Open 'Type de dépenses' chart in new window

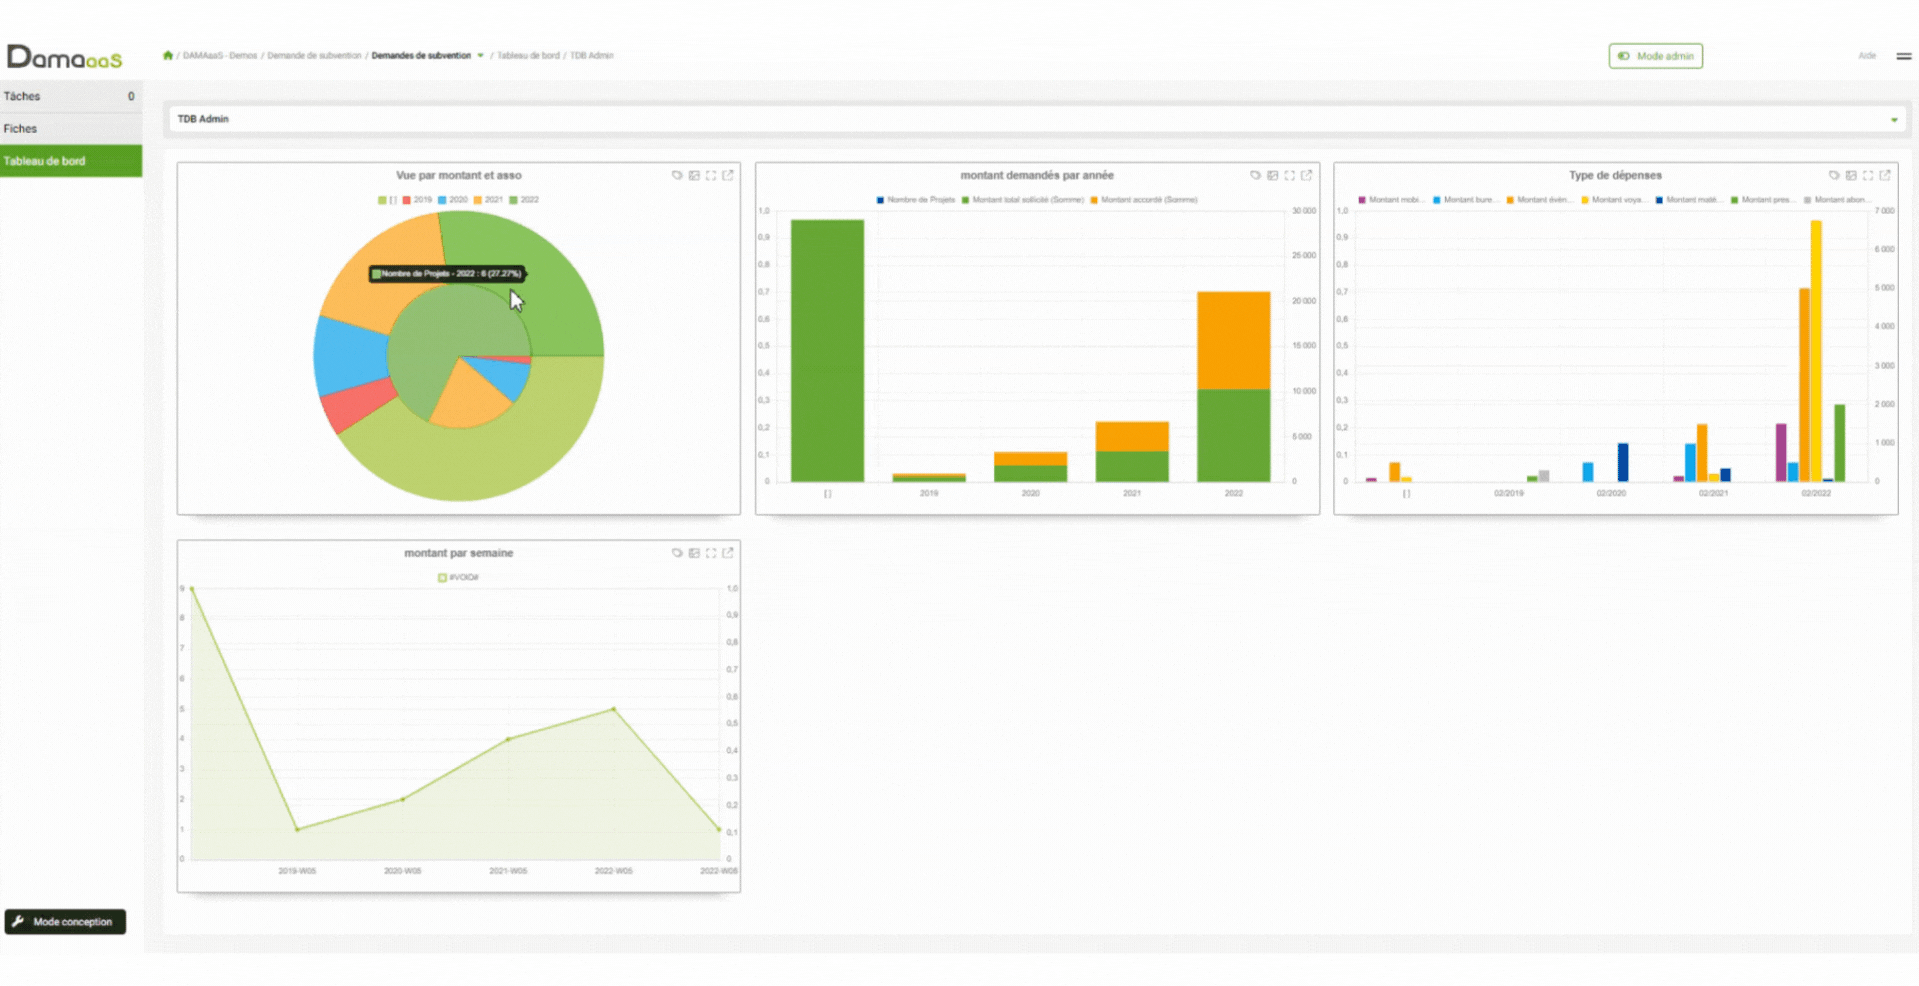pyautogui.click(x=1885, y=176)
